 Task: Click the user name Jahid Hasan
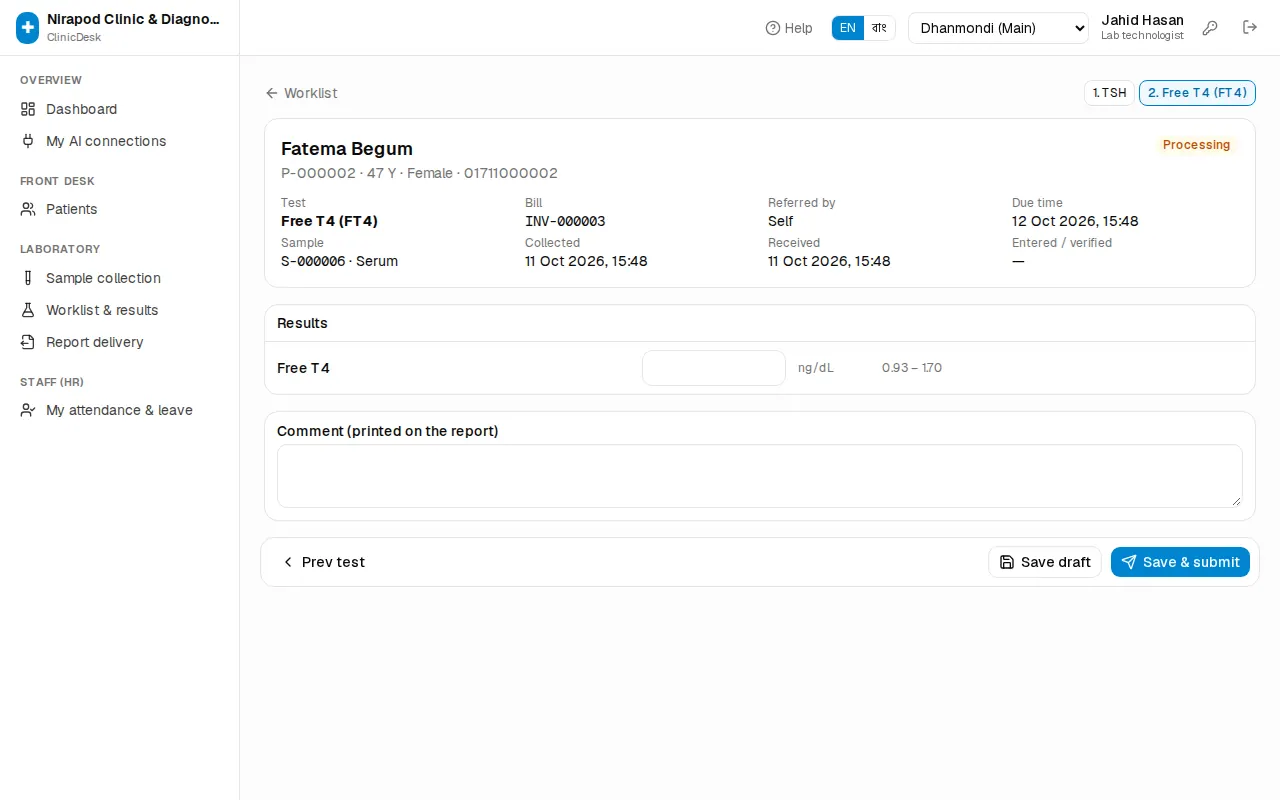(x=1142, y=20)
